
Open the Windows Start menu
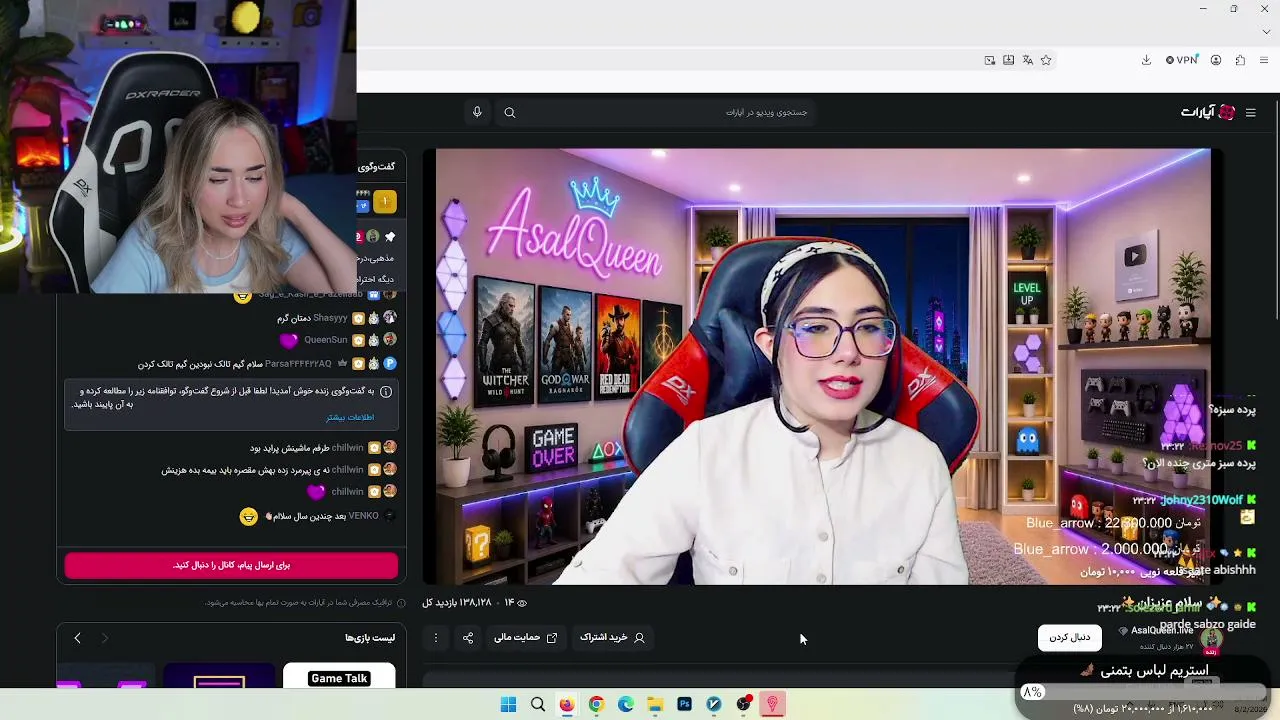[508, 704]
